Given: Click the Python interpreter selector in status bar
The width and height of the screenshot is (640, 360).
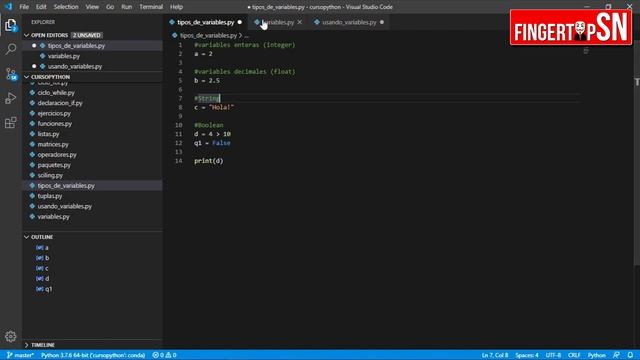Looking at the screenshot, I should 93,355.
